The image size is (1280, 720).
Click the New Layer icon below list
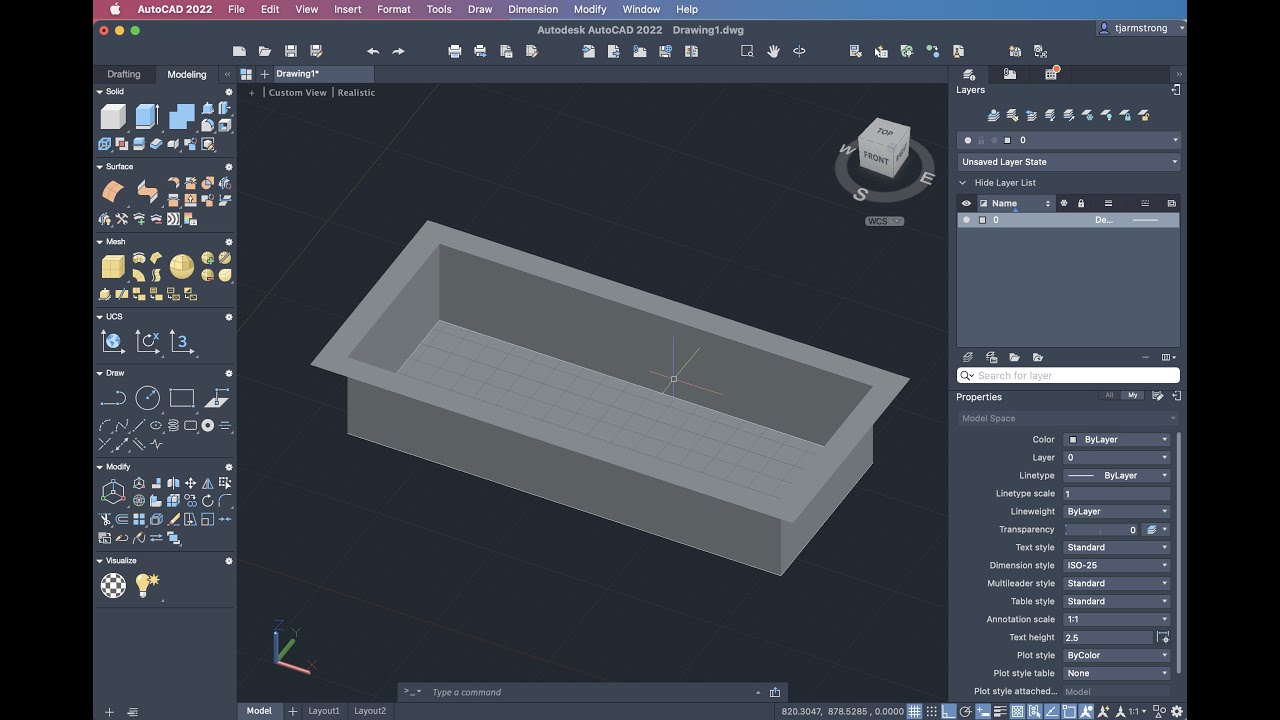tap(967, 357)
